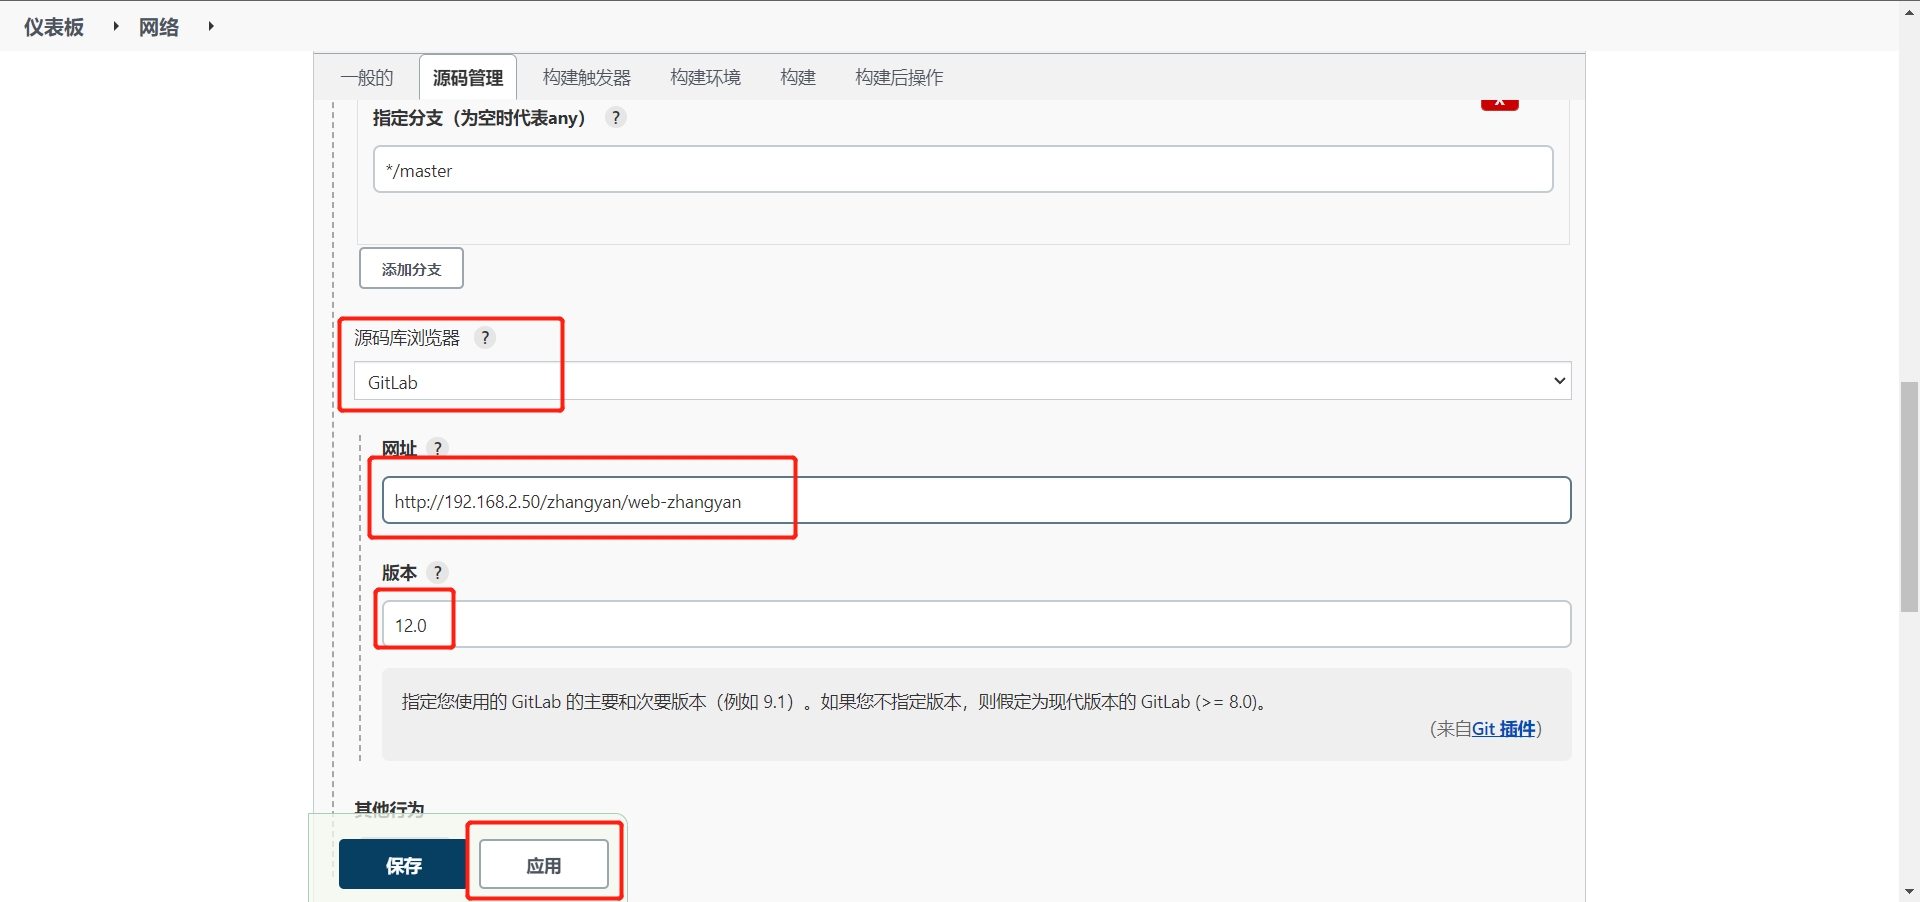Click the 添加分支 button
1920x902 pixels.
(x=411, y=269)
